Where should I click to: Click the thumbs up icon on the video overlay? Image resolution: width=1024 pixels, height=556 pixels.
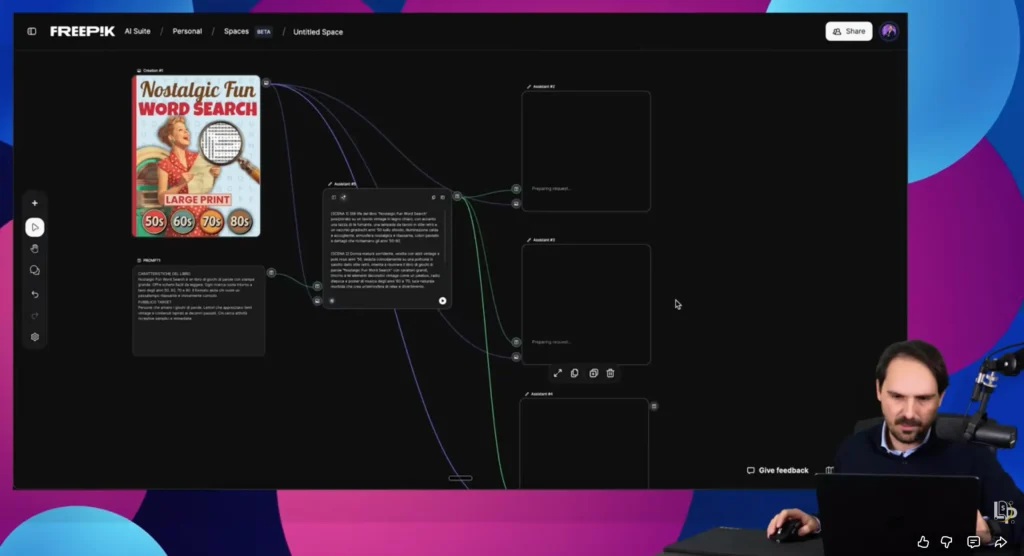click(923, 542)
